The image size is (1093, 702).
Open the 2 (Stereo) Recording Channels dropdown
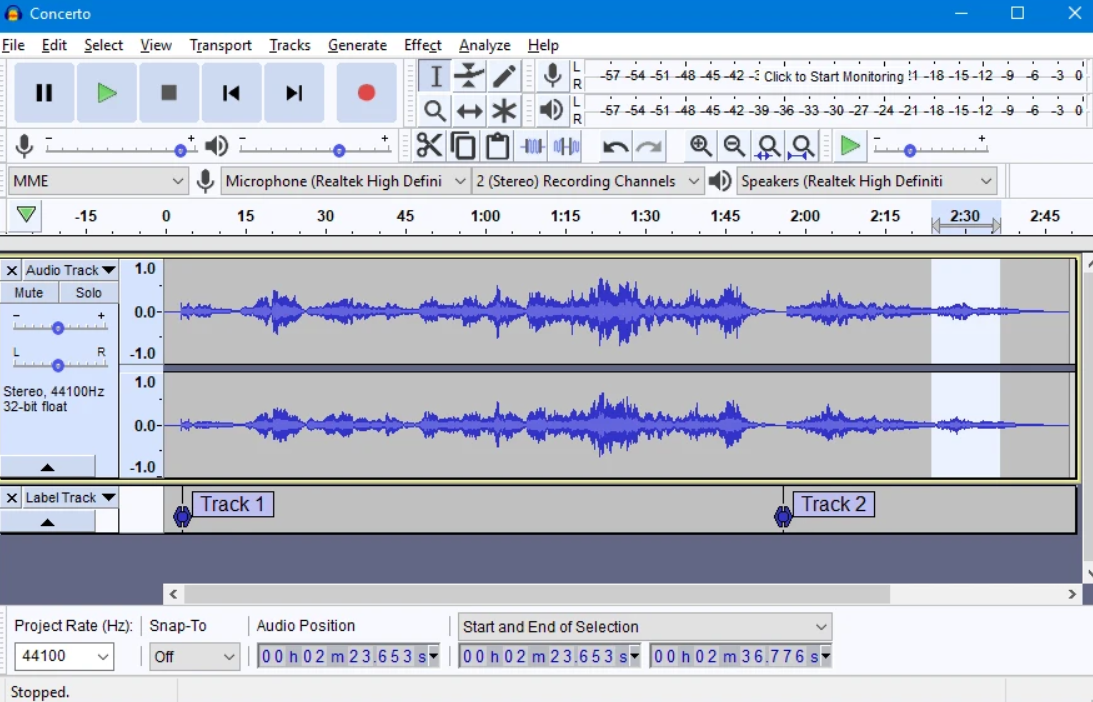point(586,181)
